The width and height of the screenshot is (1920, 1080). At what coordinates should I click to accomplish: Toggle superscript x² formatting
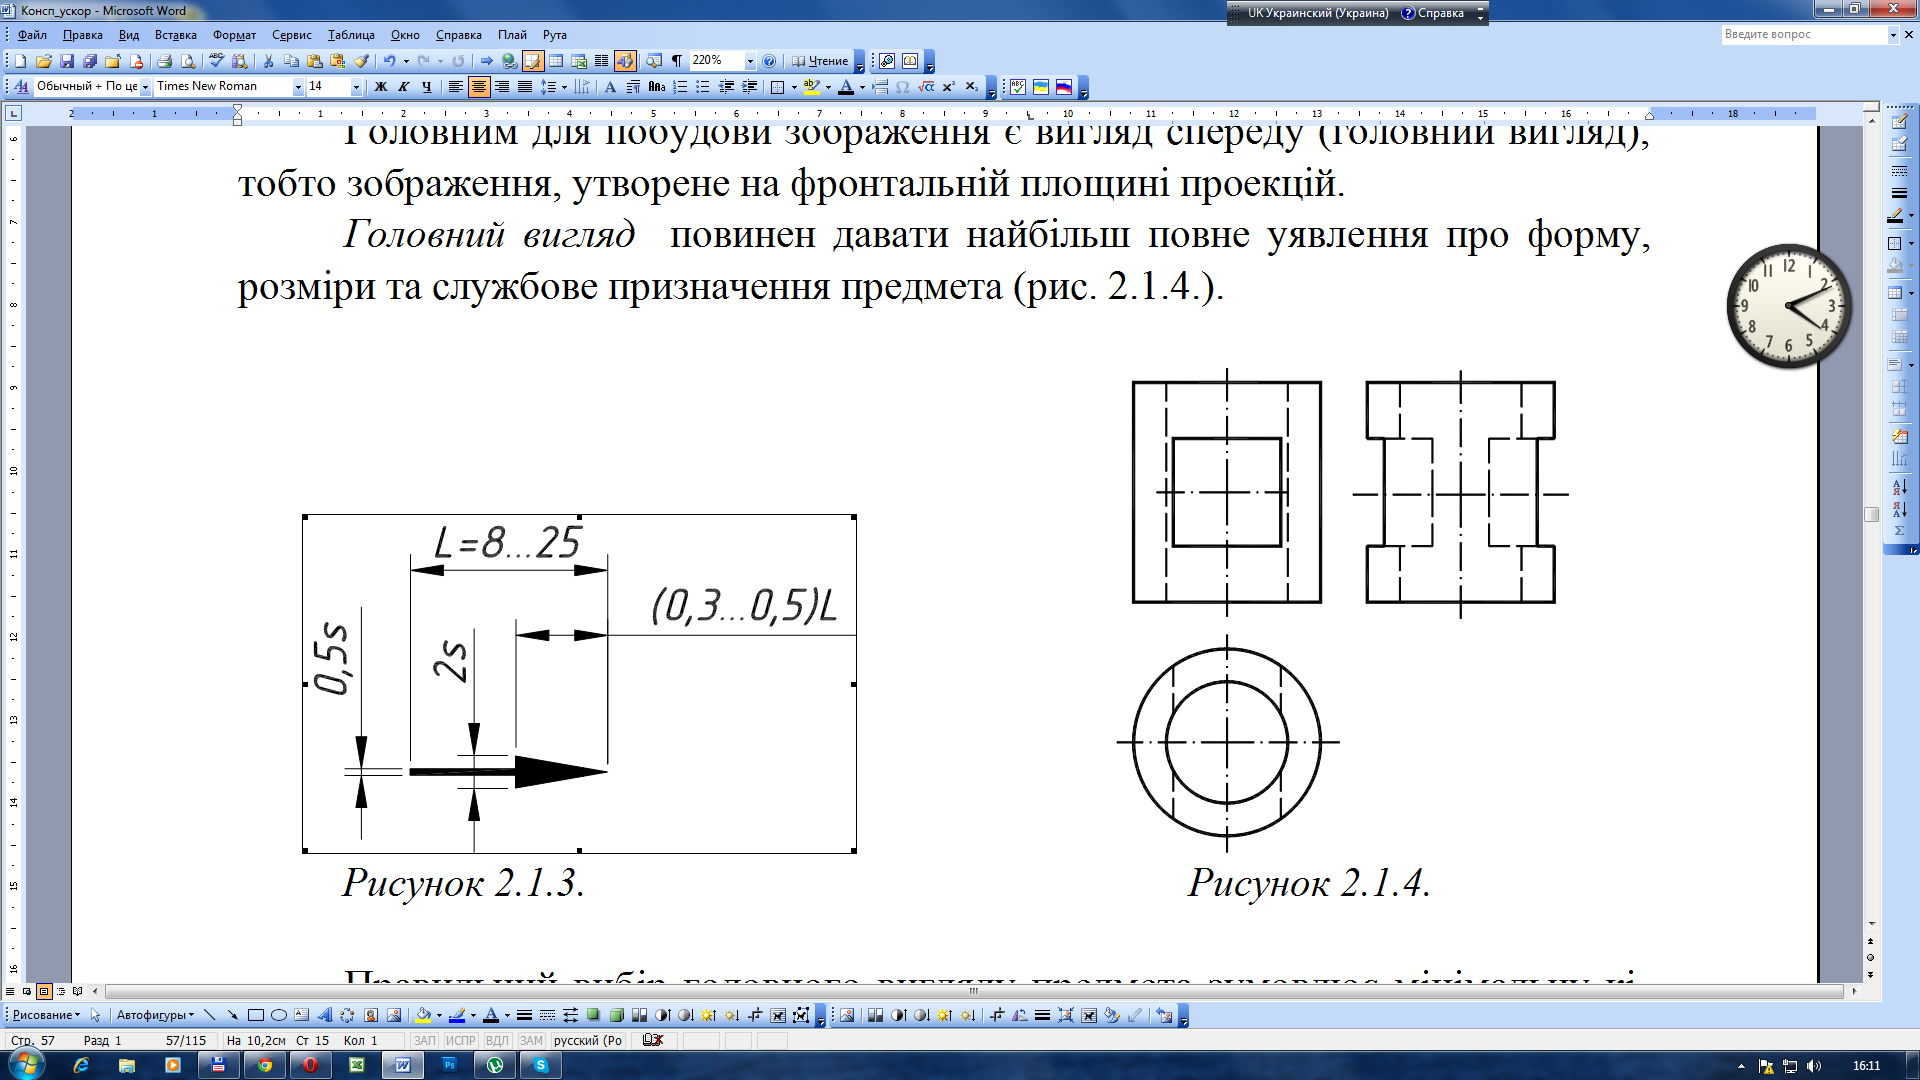pos(949,87)
